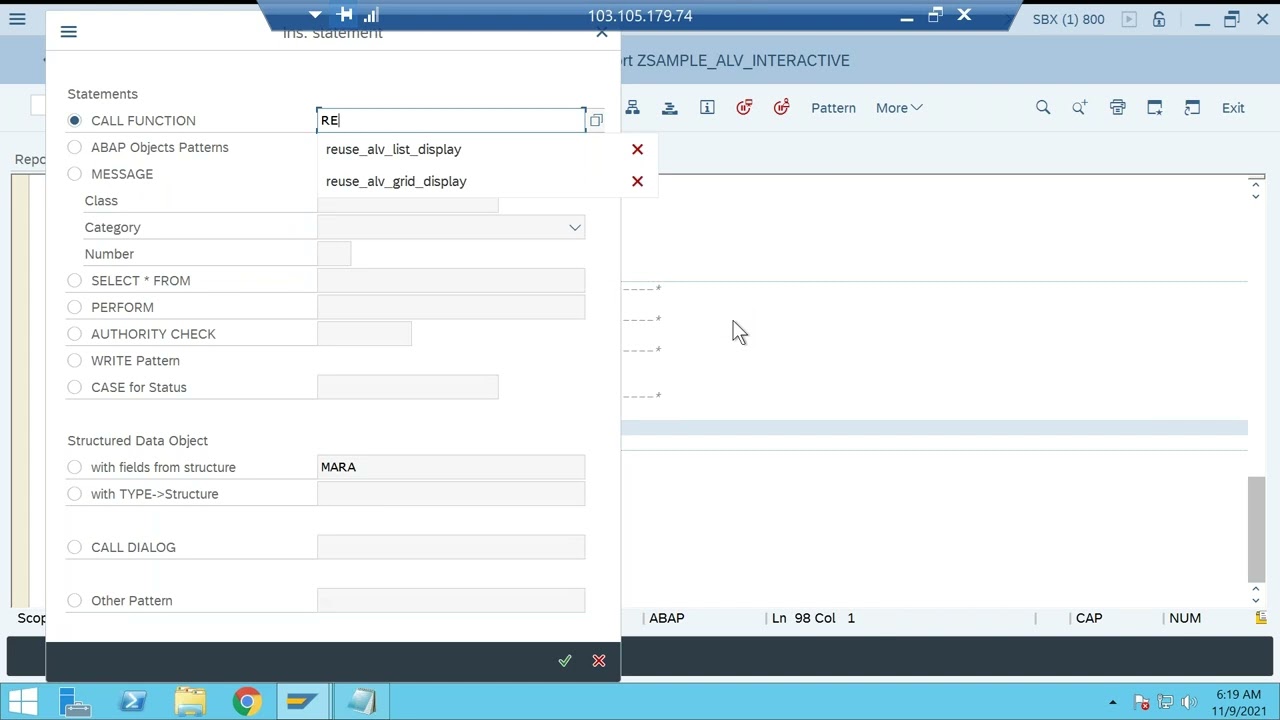Open the Windows Start menu

(x=24, y=702)
